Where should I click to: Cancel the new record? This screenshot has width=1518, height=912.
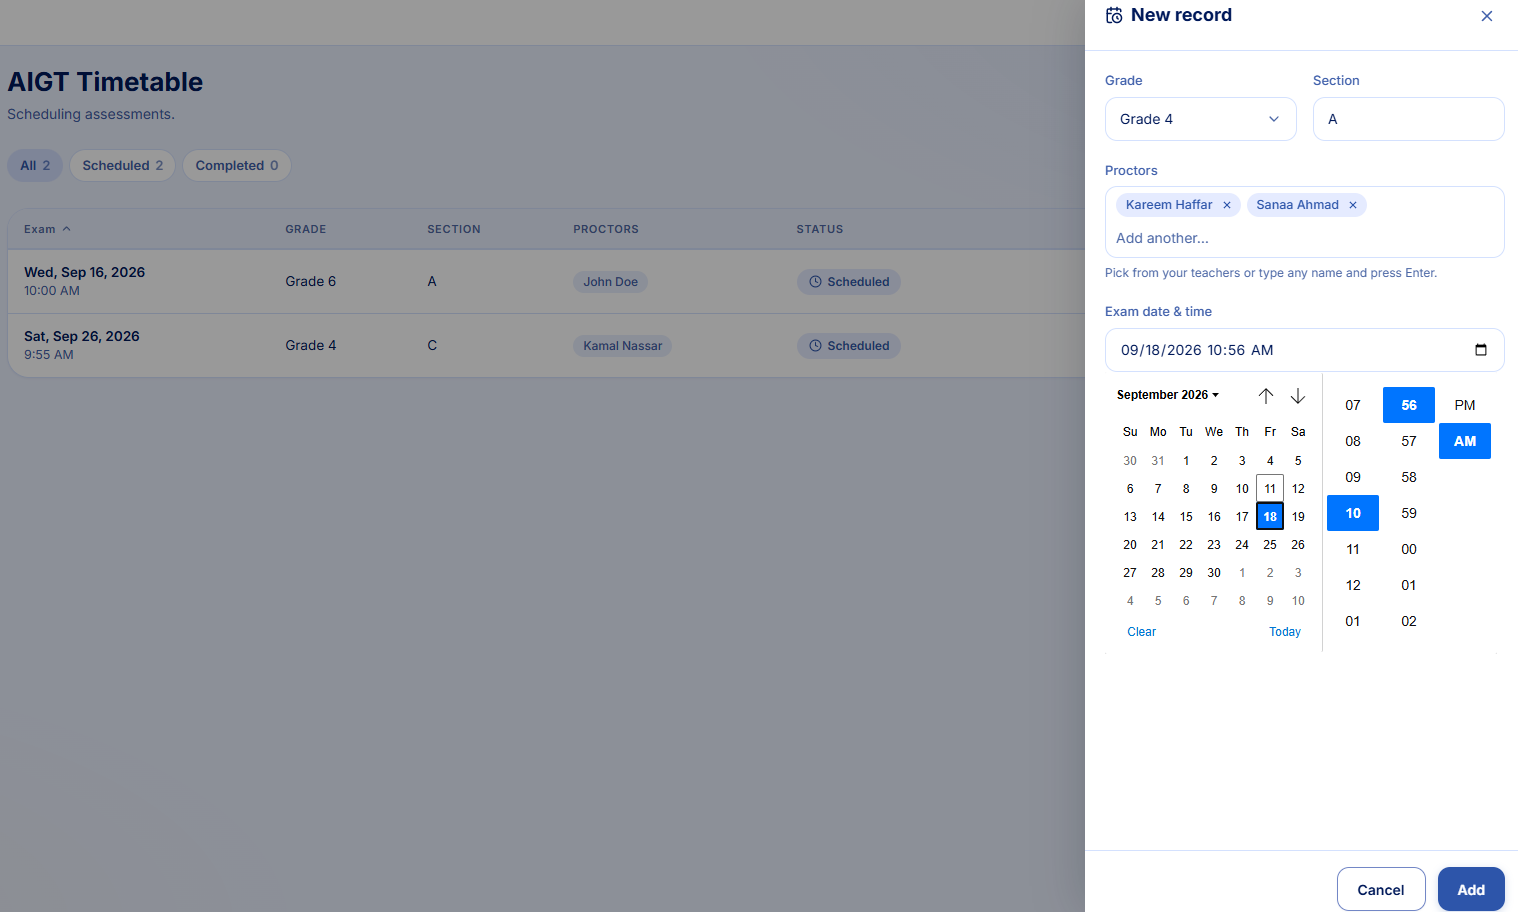1380,890
